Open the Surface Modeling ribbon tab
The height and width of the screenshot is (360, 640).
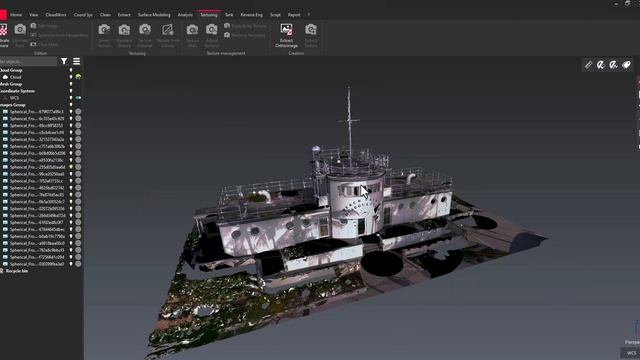[154, 15]
